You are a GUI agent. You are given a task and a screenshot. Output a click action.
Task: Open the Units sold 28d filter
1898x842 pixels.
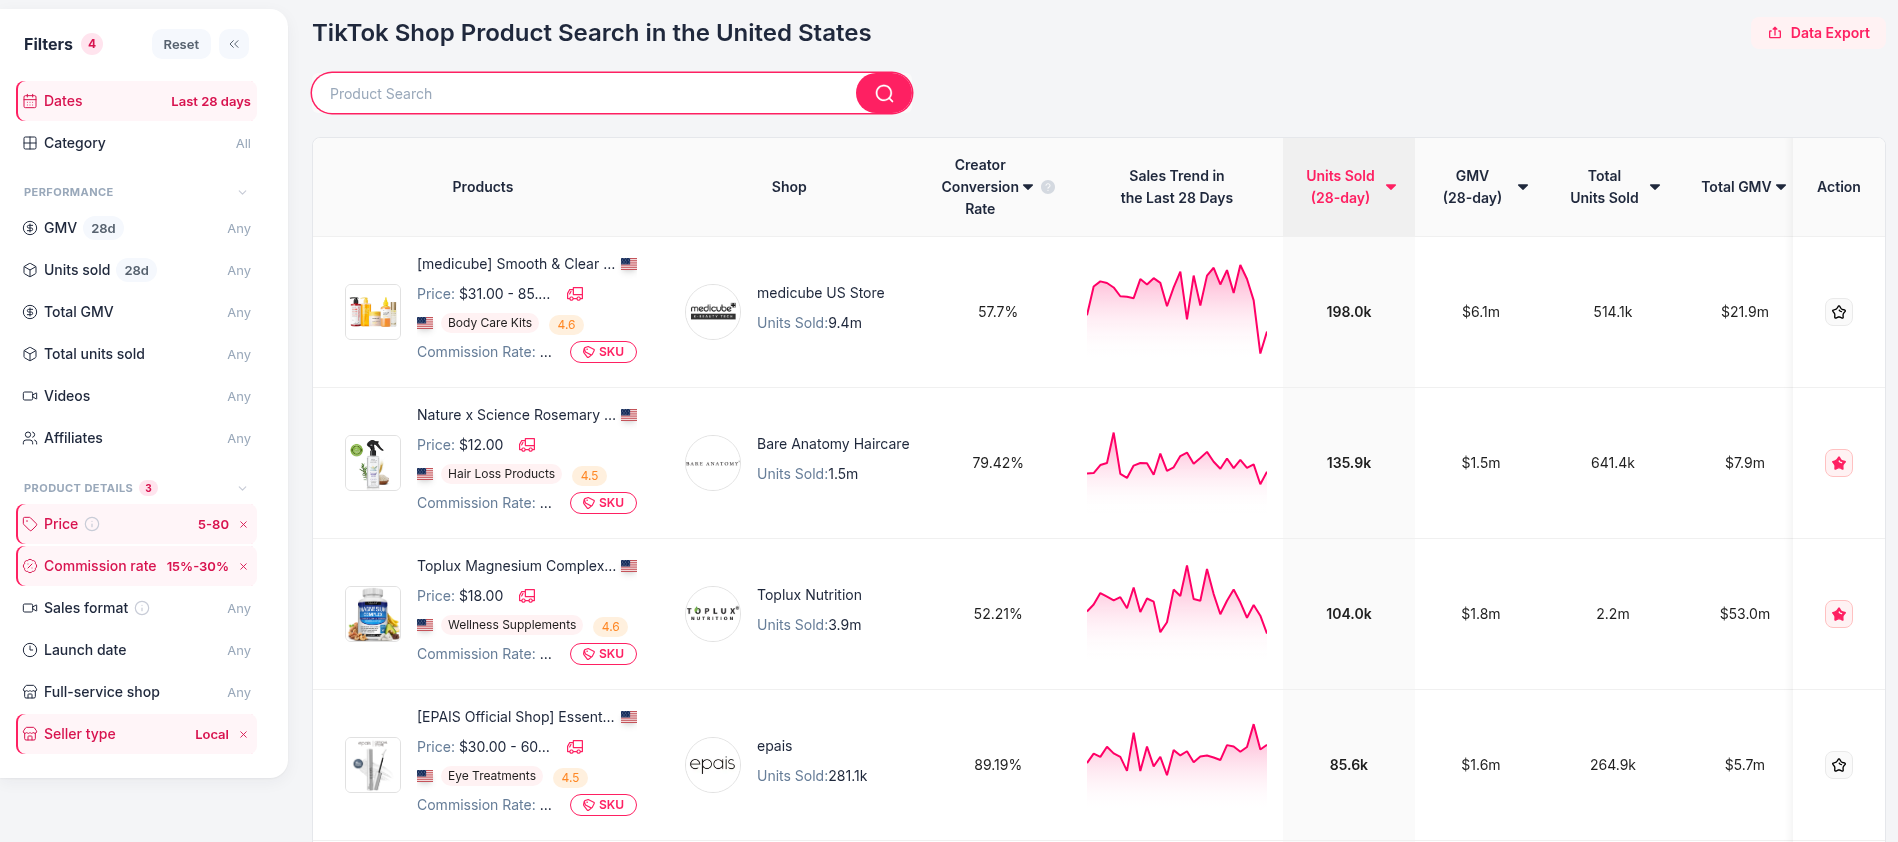[x=137, y=270]
